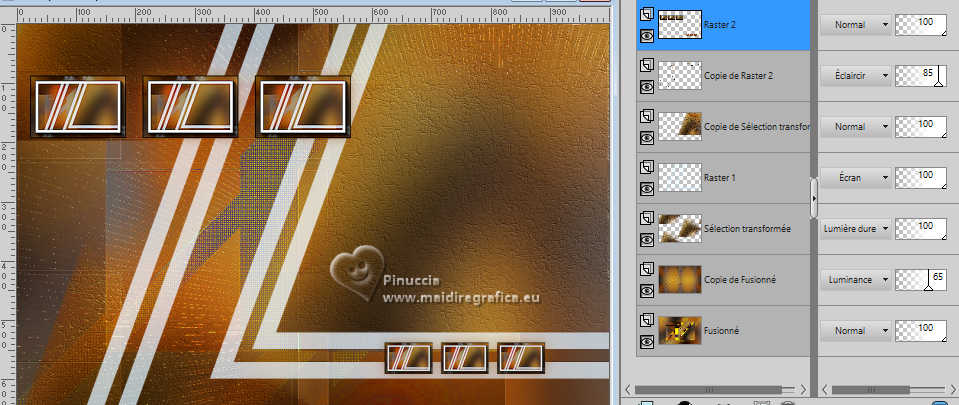
Task: Click opacity field of Sélection transformée layer
Action: [920, 229]
